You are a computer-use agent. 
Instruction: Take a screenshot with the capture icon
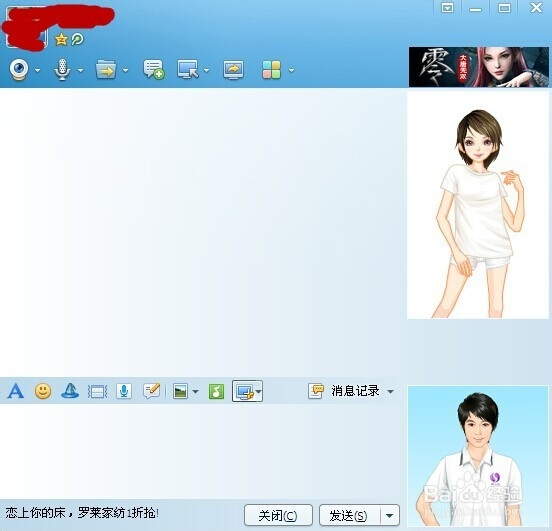[245, 391]
